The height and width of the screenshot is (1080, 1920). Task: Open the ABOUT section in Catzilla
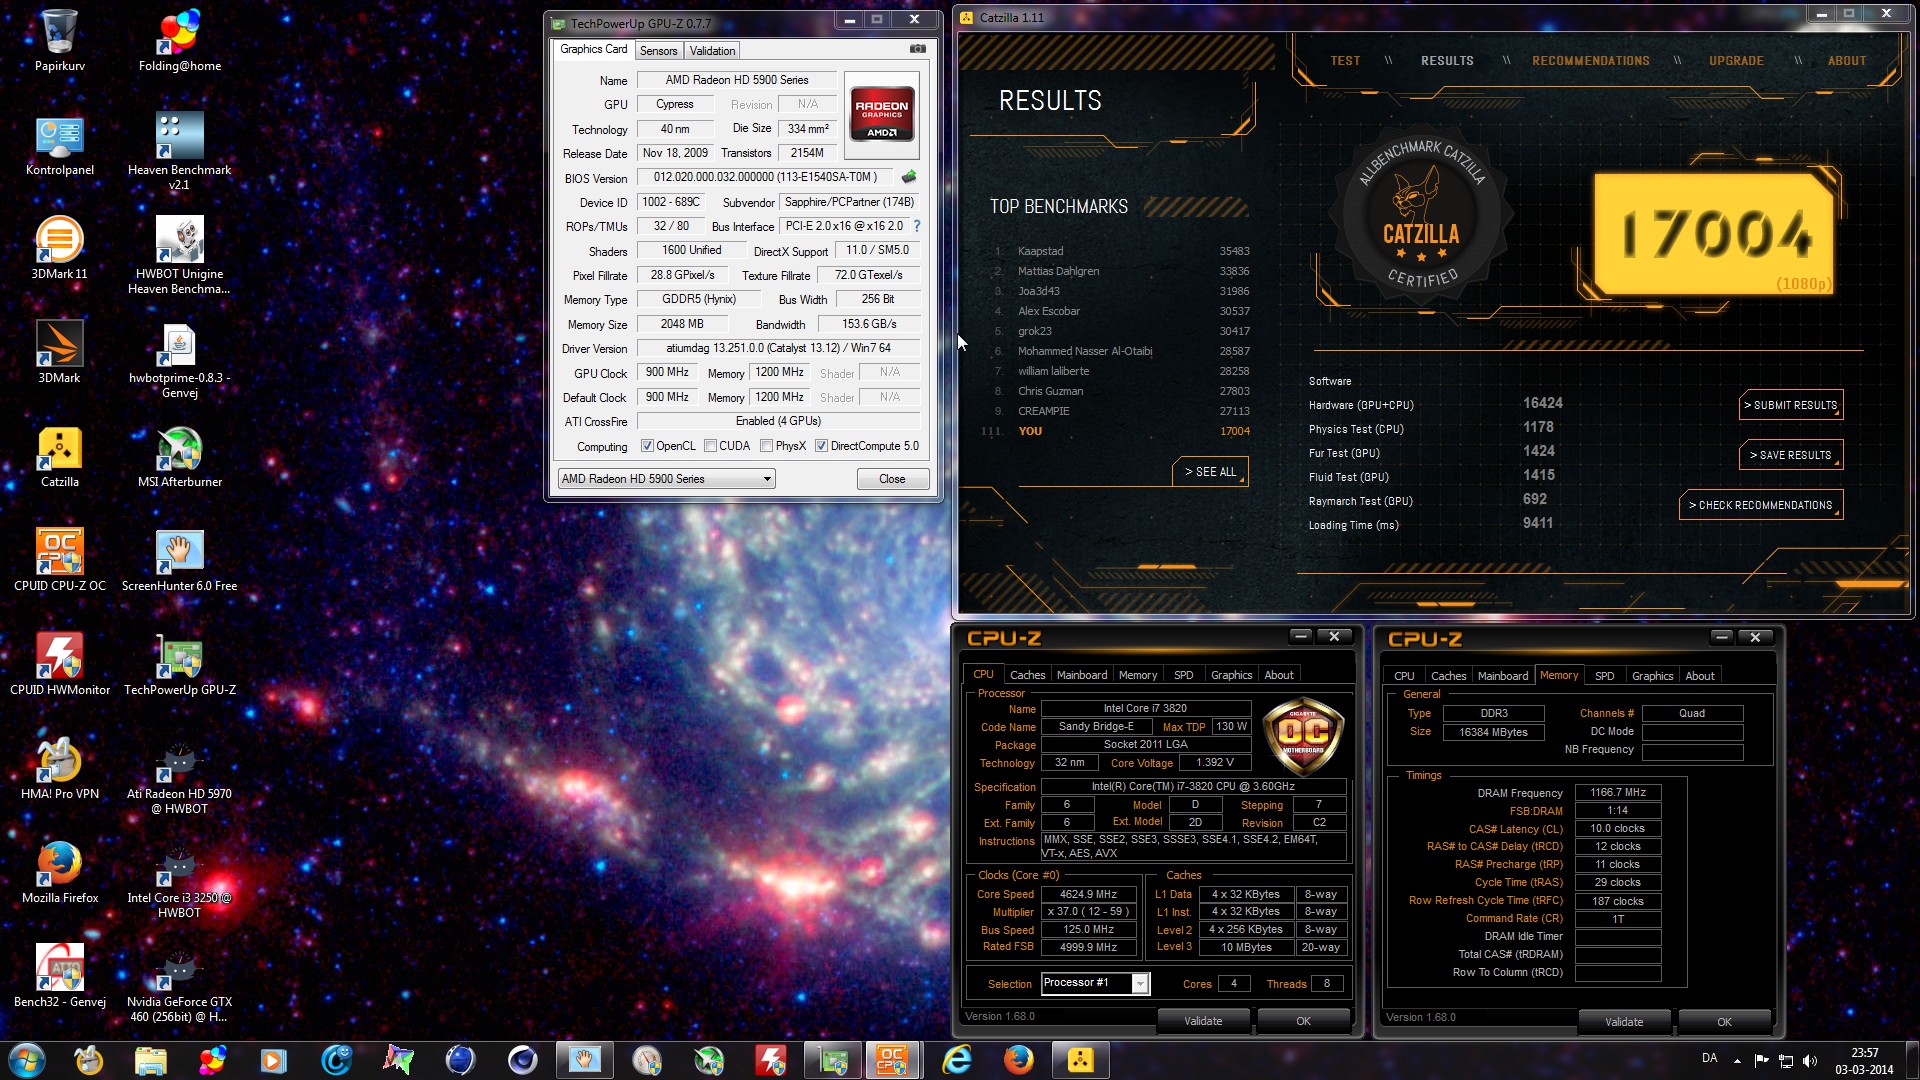pos(1847,61)
